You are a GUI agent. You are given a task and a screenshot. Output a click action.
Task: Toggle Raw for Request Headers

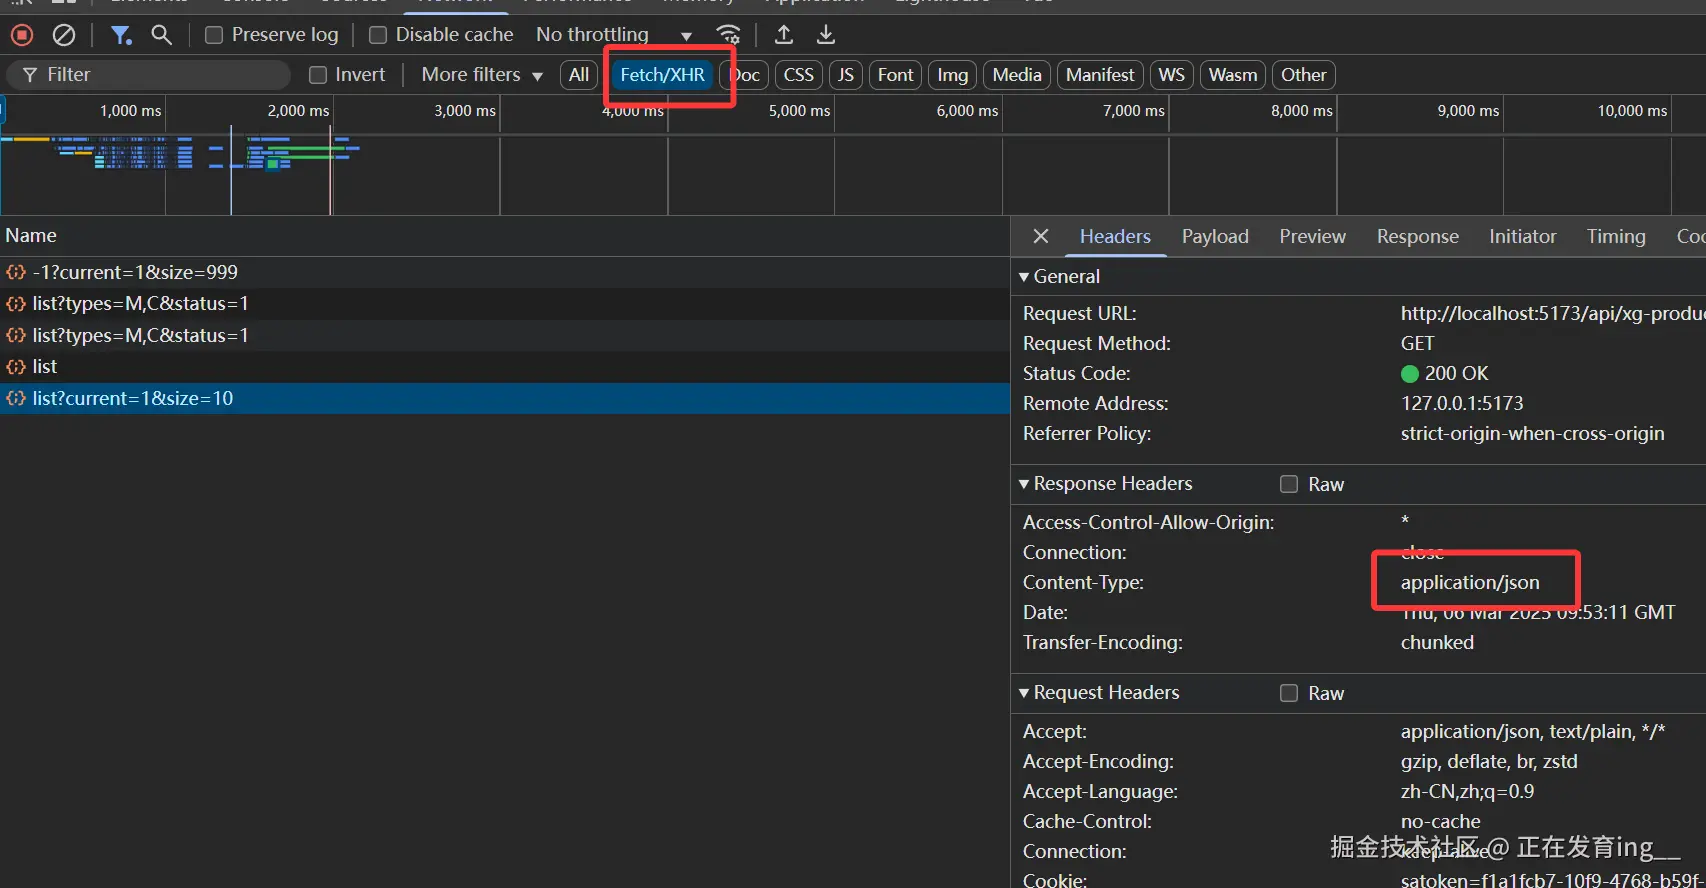coord(1289,693)
